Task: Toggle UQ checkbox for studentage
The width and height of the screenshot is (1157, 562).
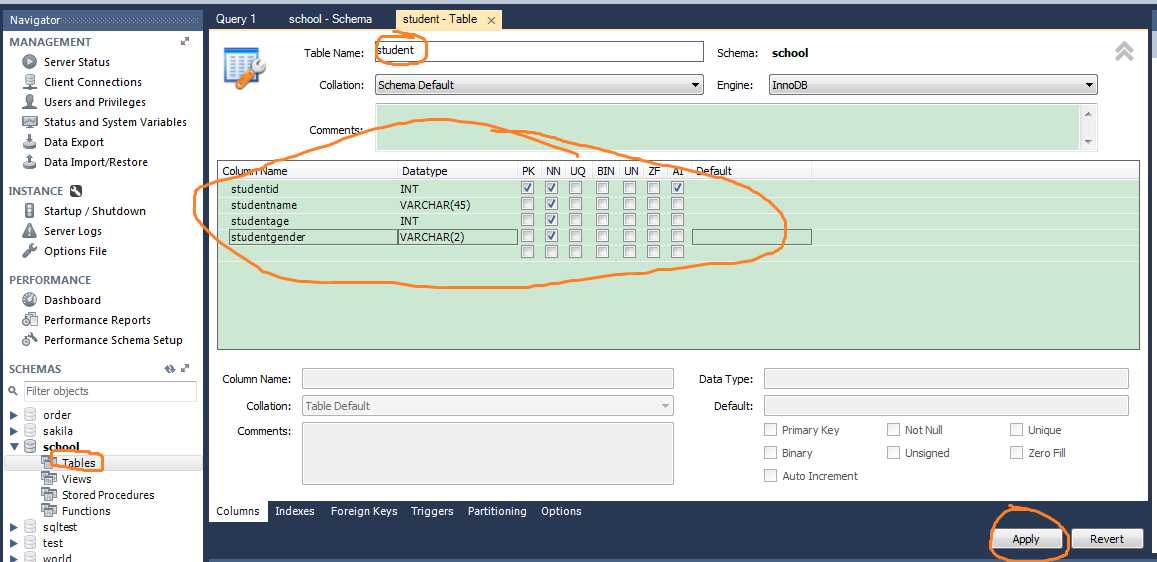Action: [576, 221]
